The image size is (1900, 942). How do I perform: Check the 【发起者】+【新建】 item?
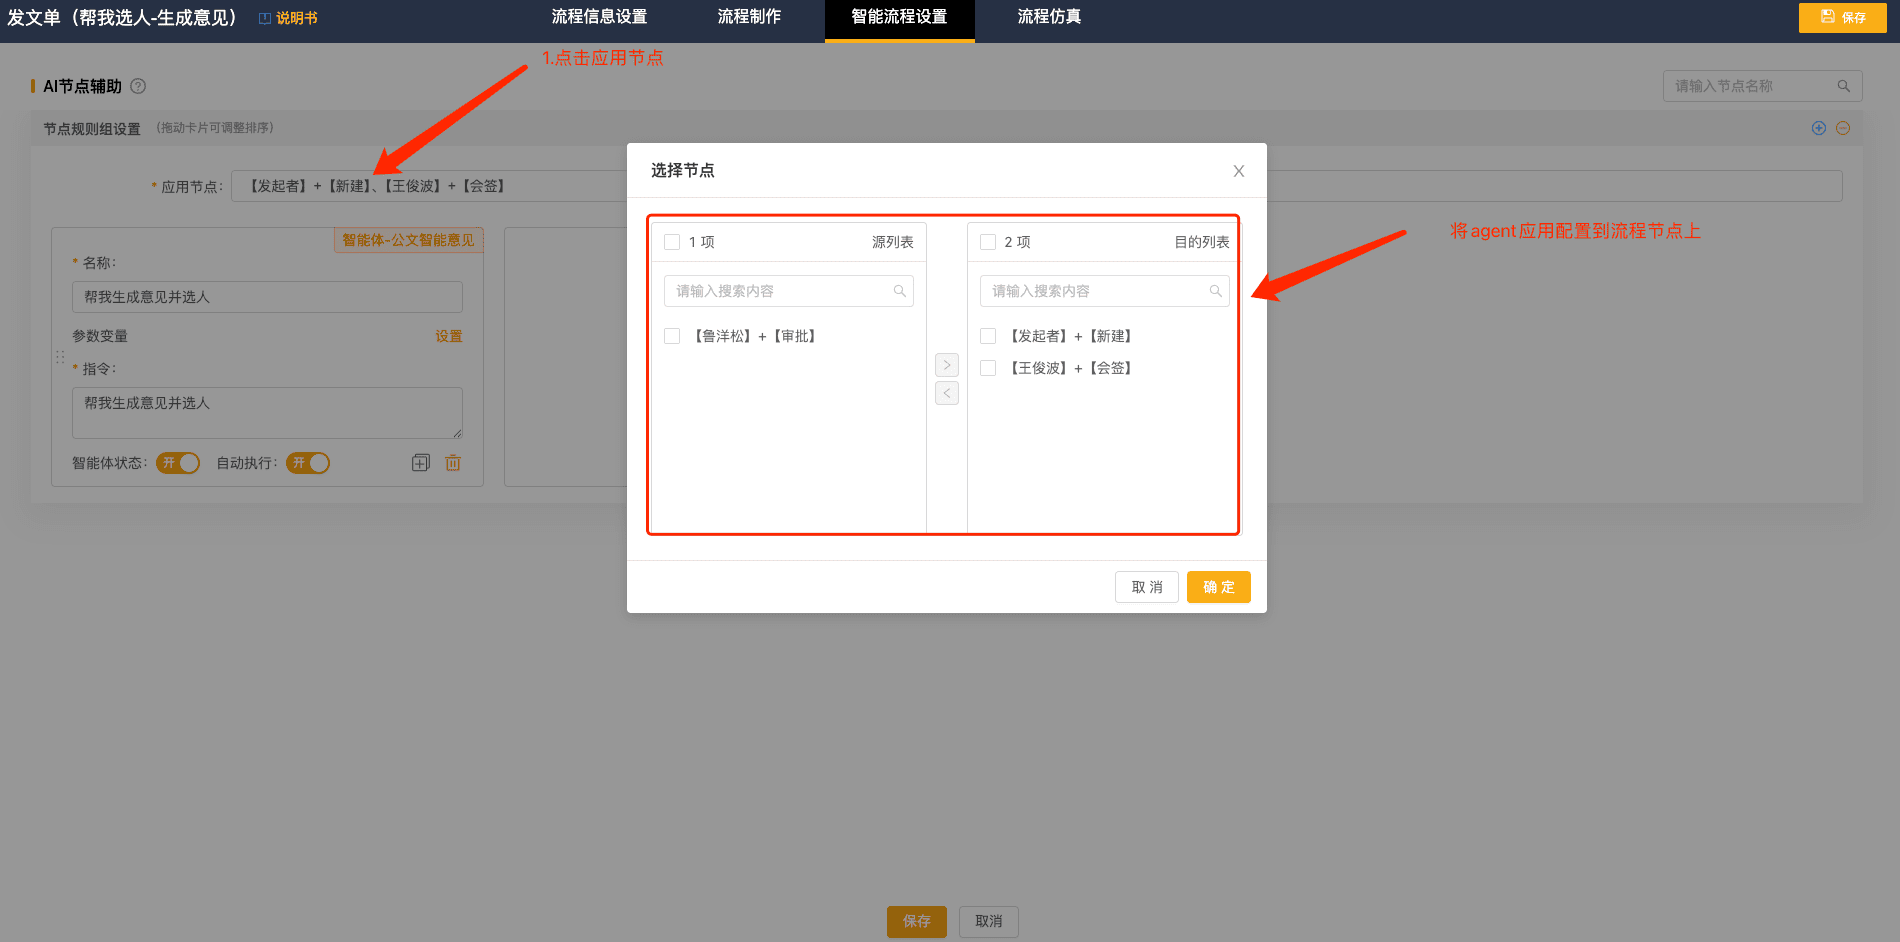tap(988, 336)
